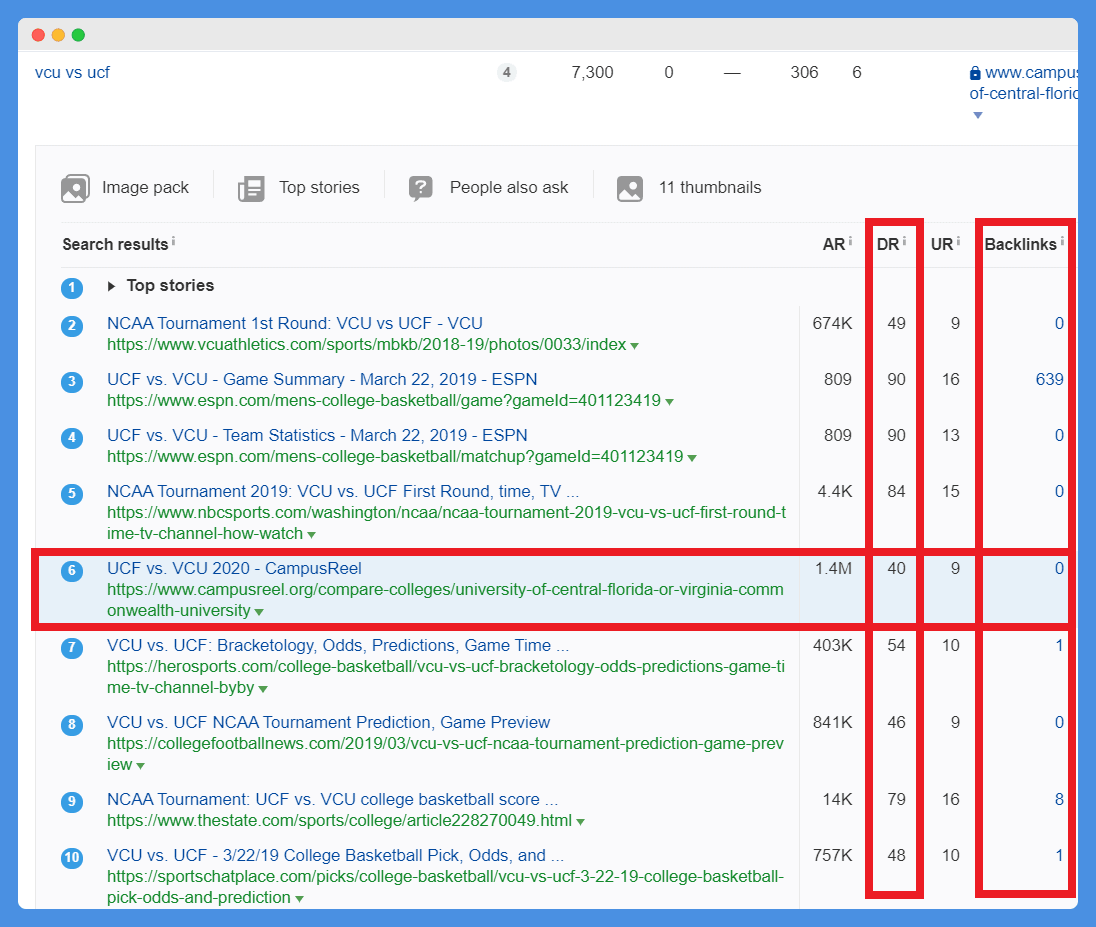
Task: Click the number 10 rank badge
Action: 72,858
